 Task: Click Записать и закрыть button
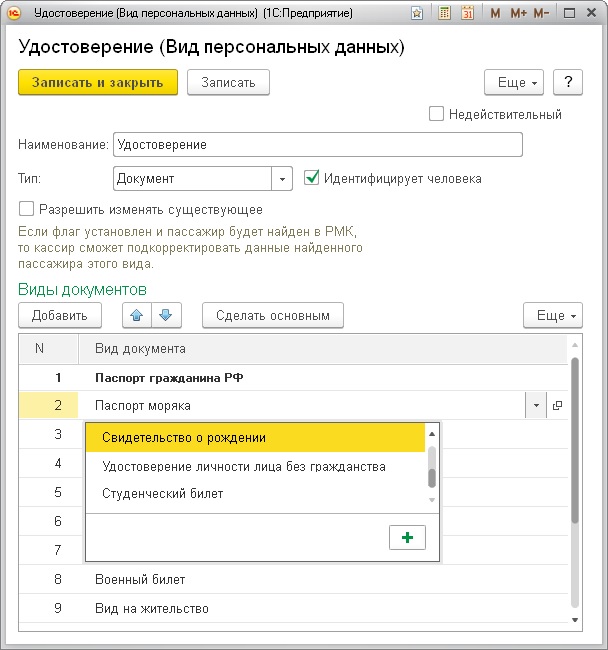[x=97, y=82]
